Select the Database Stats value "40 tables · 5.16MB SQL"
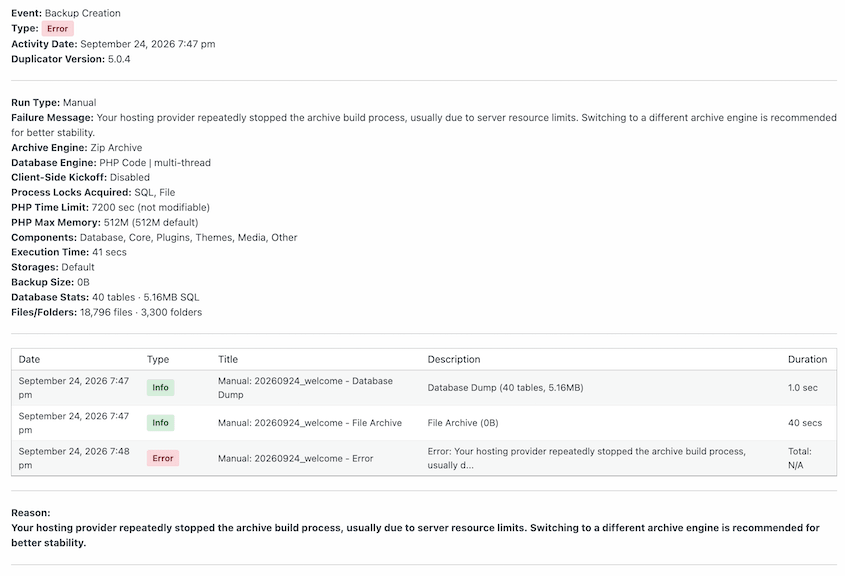This screenshot has width=845, height=576. tap(146, 297)
